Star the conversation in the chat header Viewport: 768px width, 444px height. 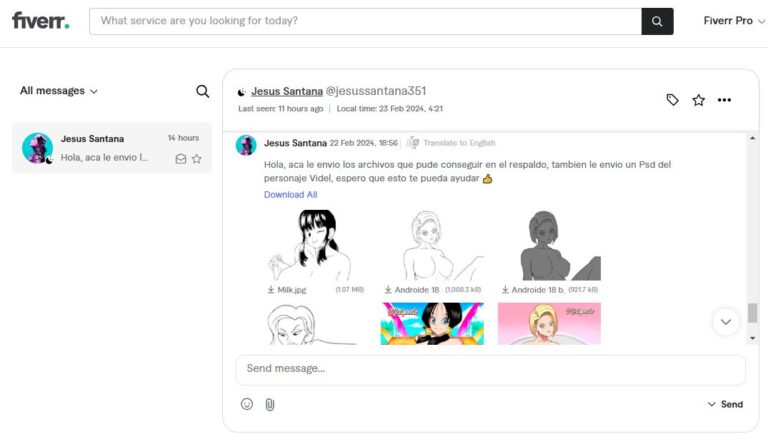tap(698, 100)
